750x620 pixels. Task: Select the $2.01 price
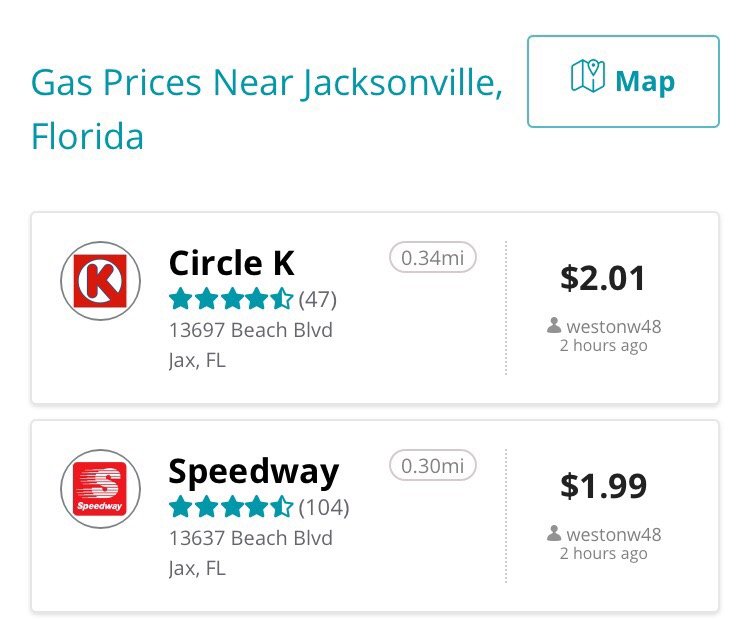tap(603, 278)
